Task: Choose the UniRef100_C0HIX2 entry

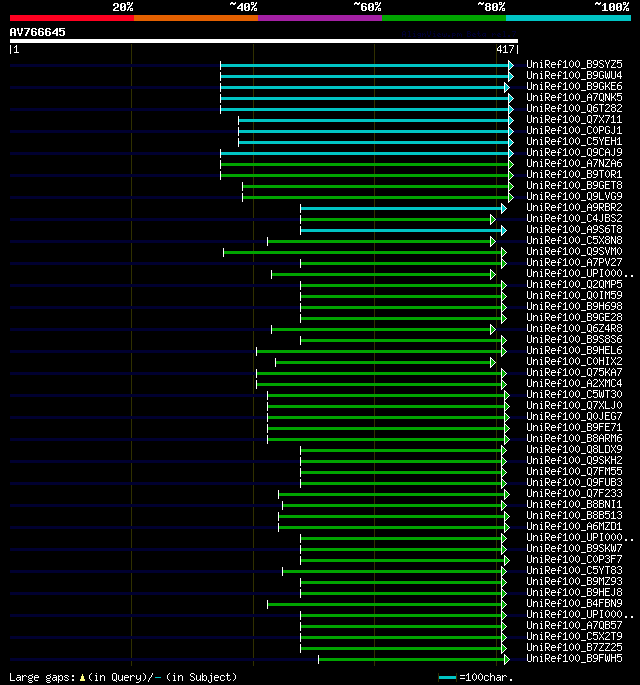Action: coord(574,362)
